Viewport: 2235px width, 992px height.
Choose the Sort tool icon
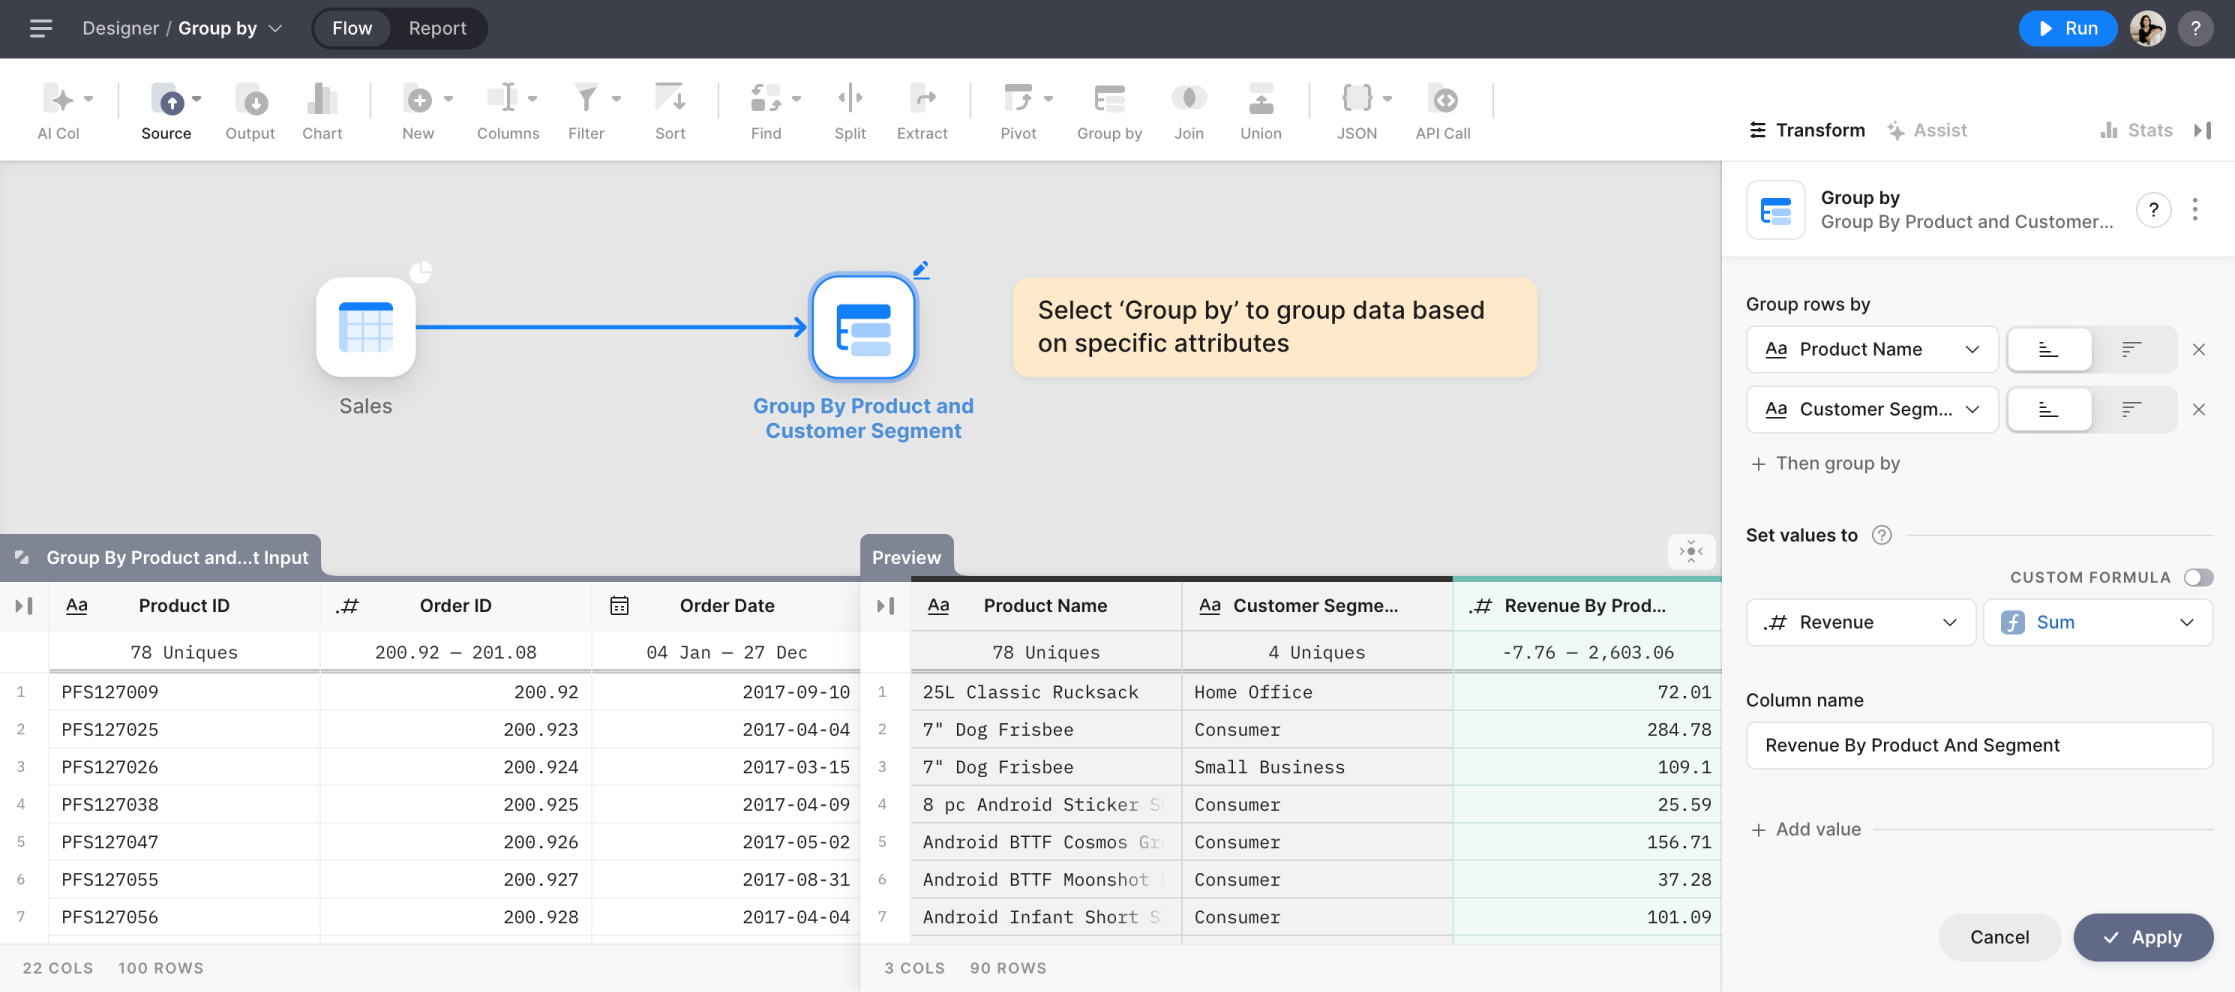pos(670,100)
